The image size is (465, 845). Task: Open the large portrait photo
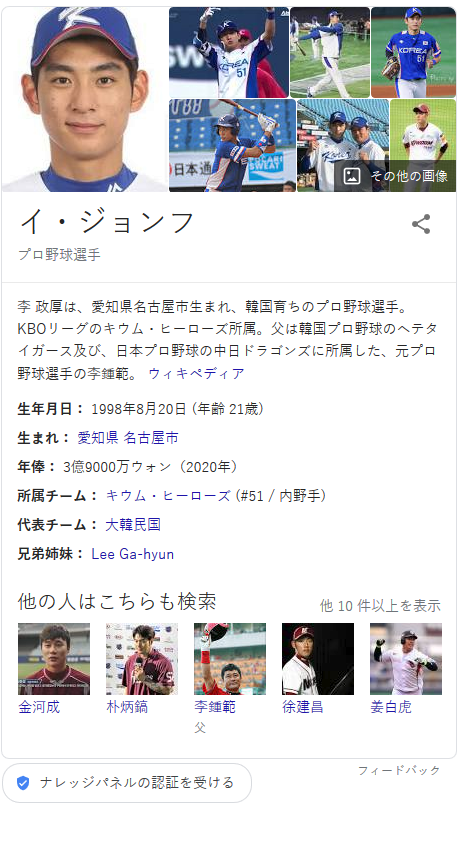(85, 99)
